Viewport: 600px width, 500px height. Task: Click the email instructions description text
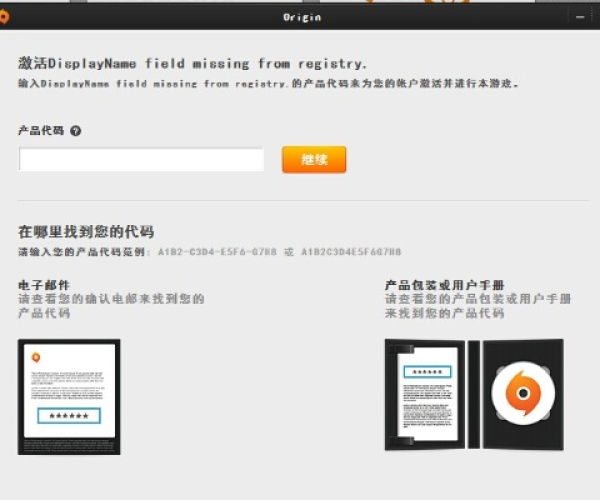pos(110,306)
